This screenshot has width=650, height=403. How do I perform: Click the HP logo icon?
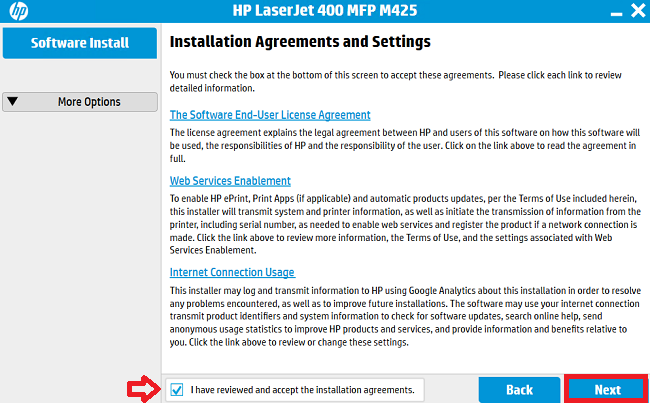(x=19, y=11)
